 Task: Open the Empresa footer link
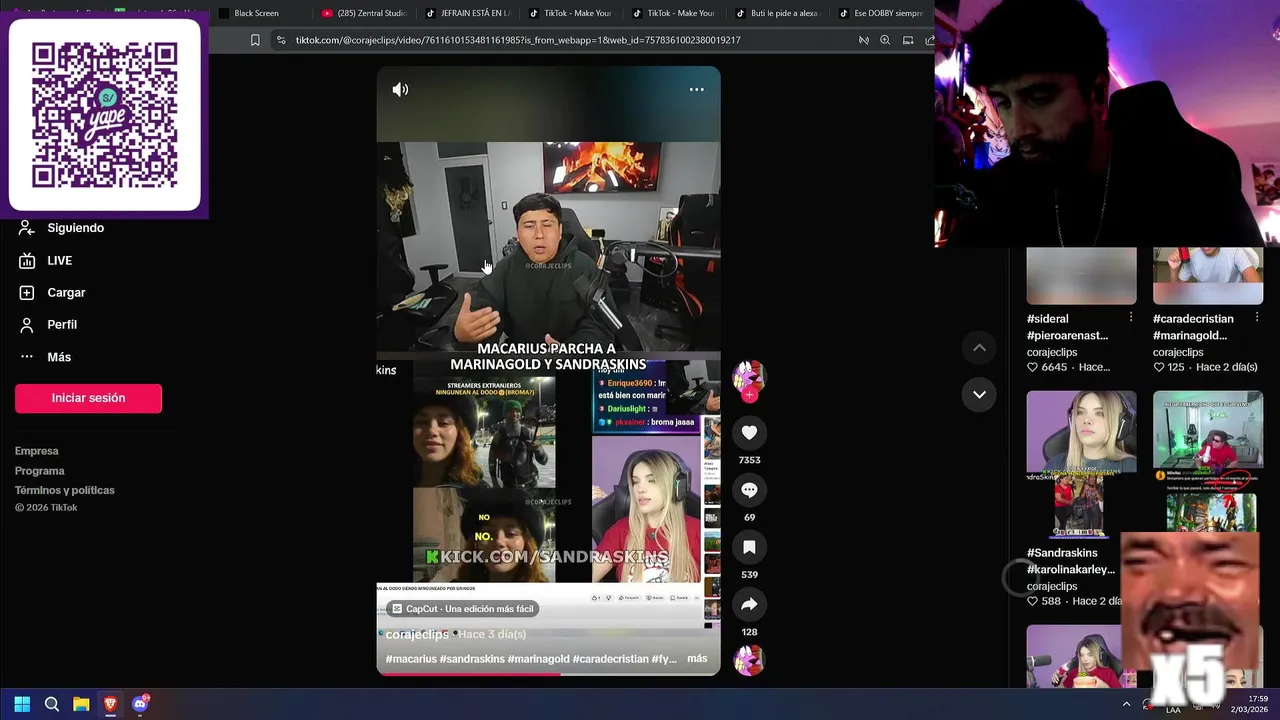point(37,451)
